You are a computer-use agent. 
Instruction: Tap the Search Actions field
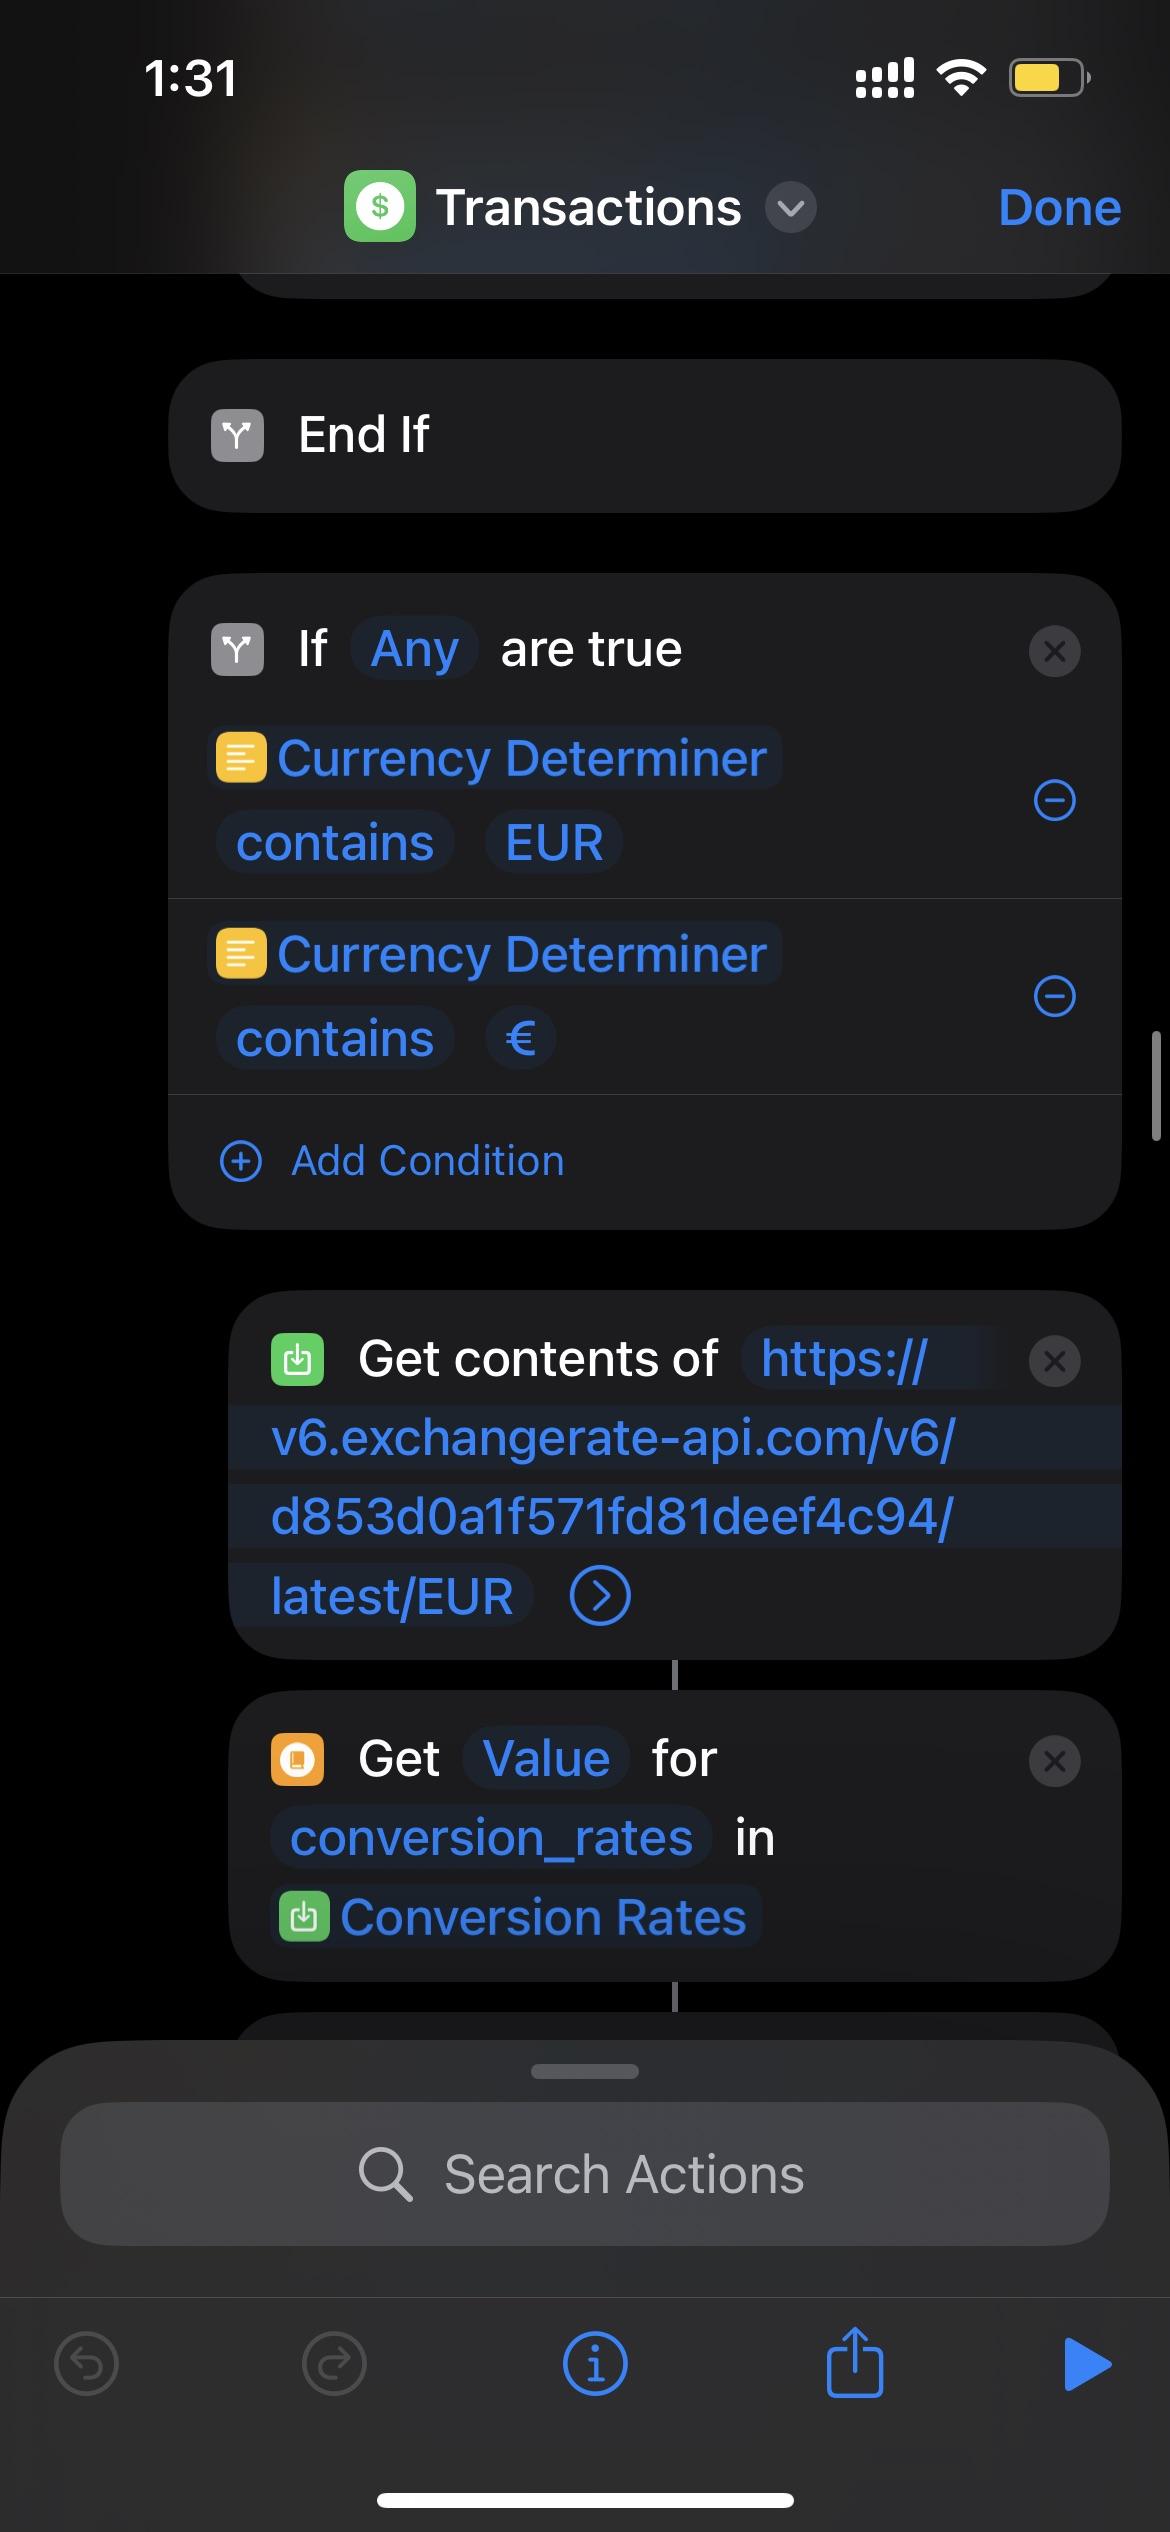585,2174
